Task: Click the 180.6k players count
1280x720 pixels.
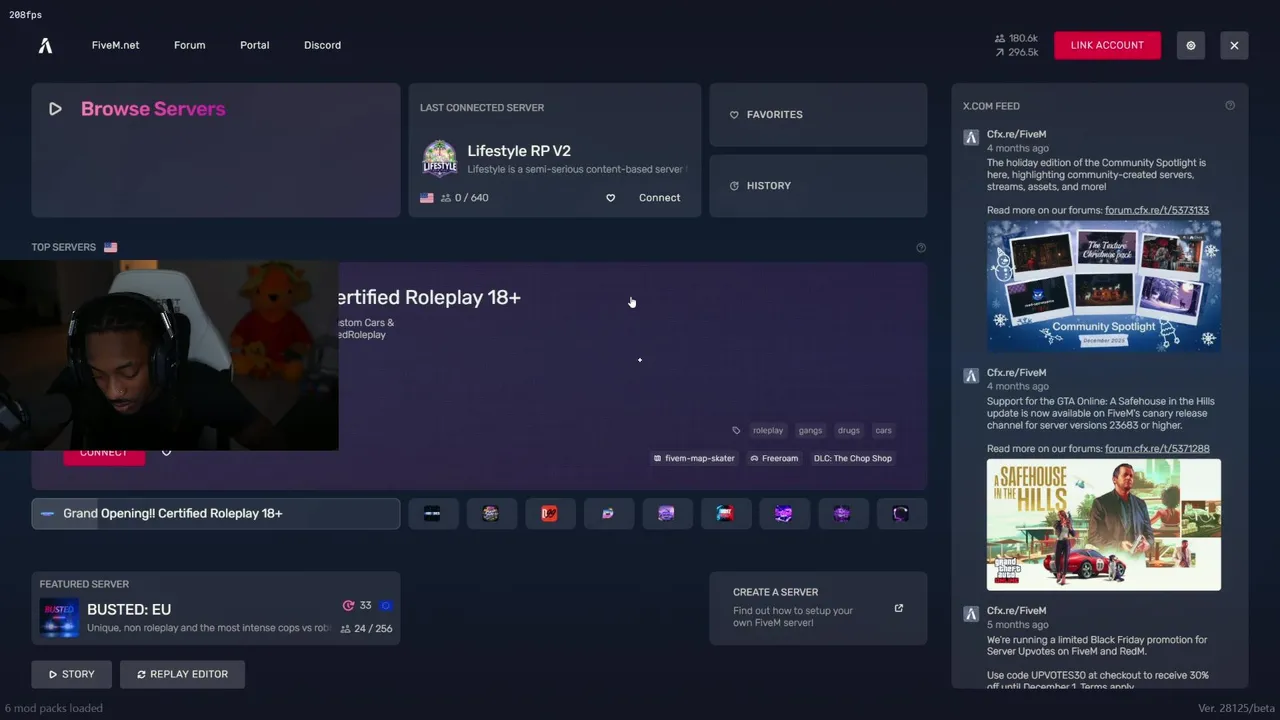Action: [x=1016, y=38]
